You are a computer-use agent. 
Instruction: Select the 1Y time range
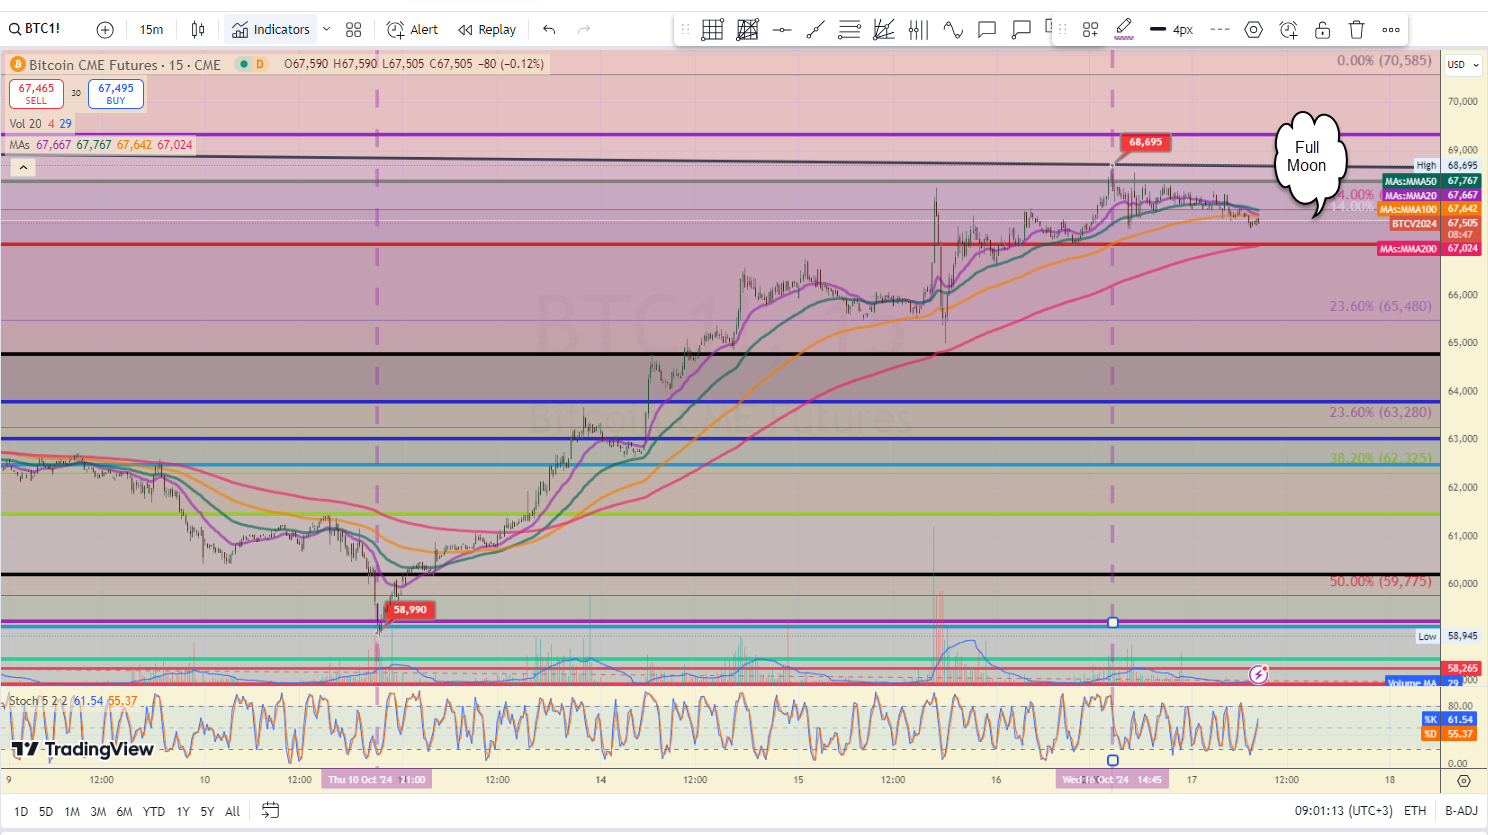183,811
